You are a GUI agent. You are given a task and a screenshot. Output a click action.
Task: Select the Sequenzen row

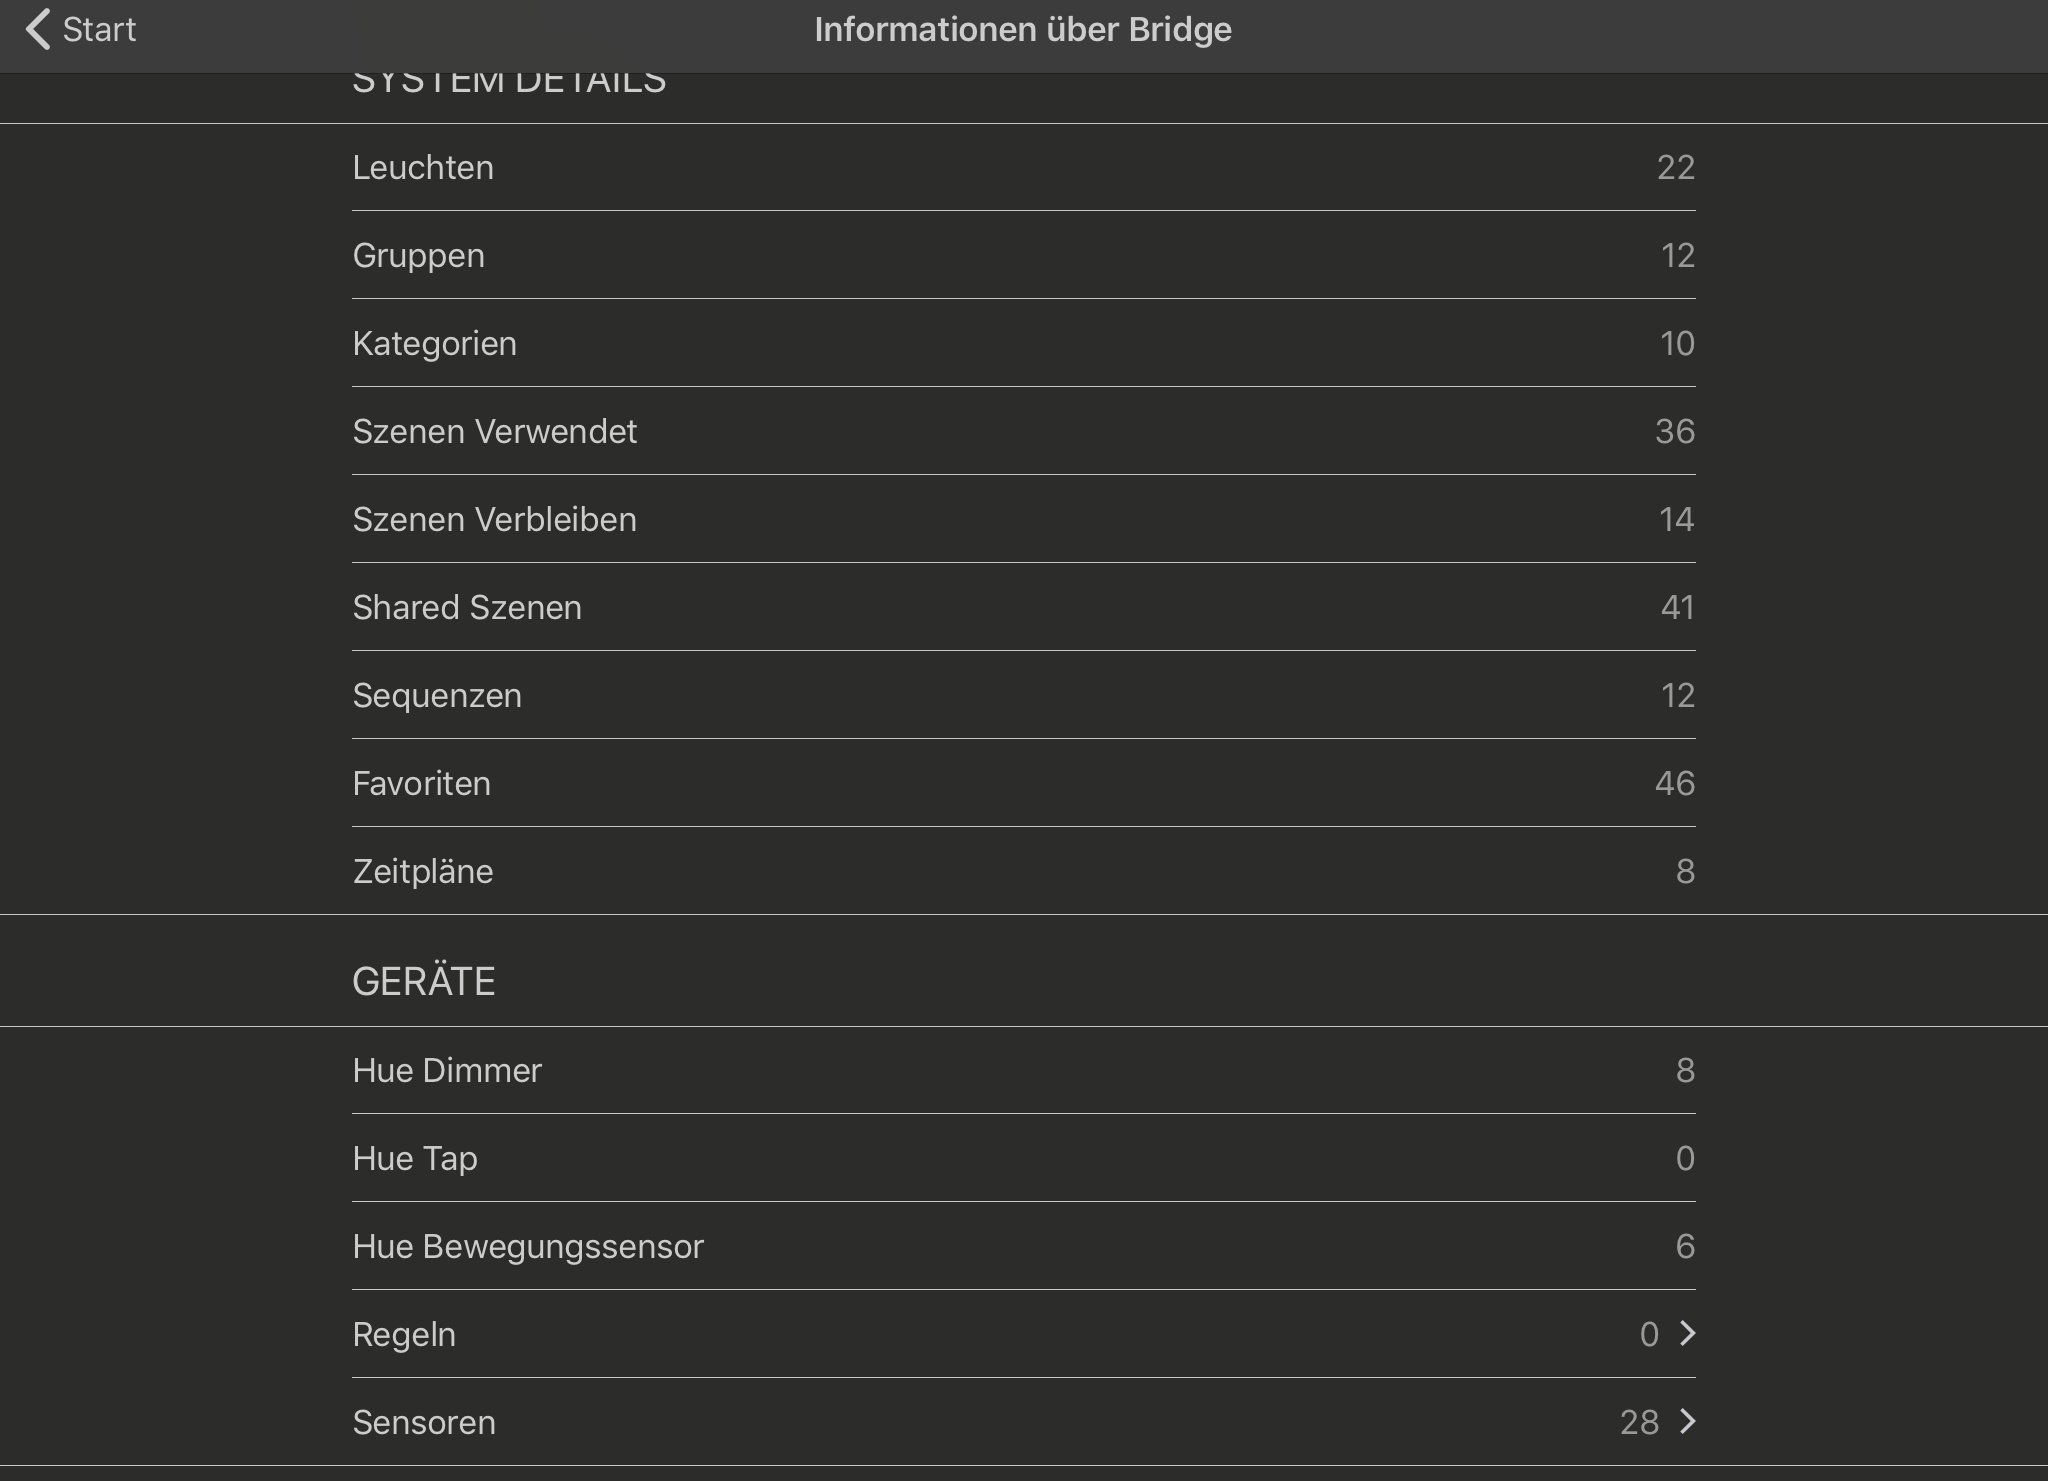coord(1022,696)
